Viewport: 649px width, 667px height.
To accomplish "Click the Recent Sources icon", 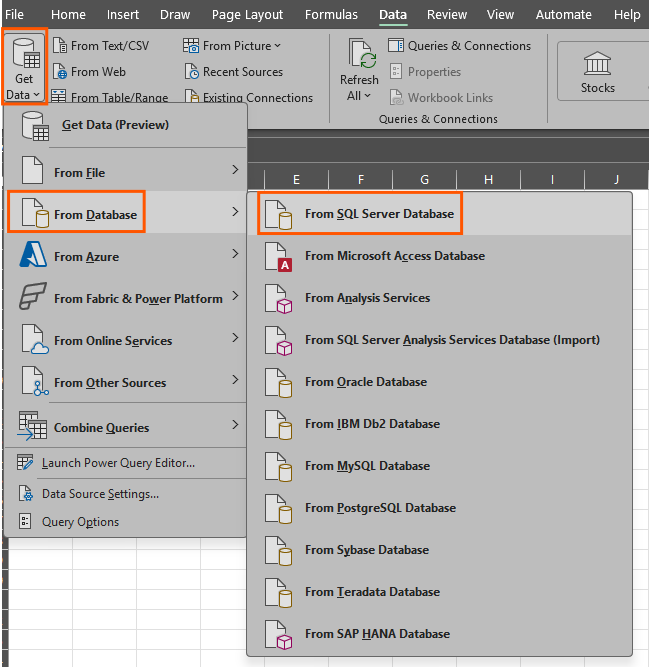I will 191,71.
